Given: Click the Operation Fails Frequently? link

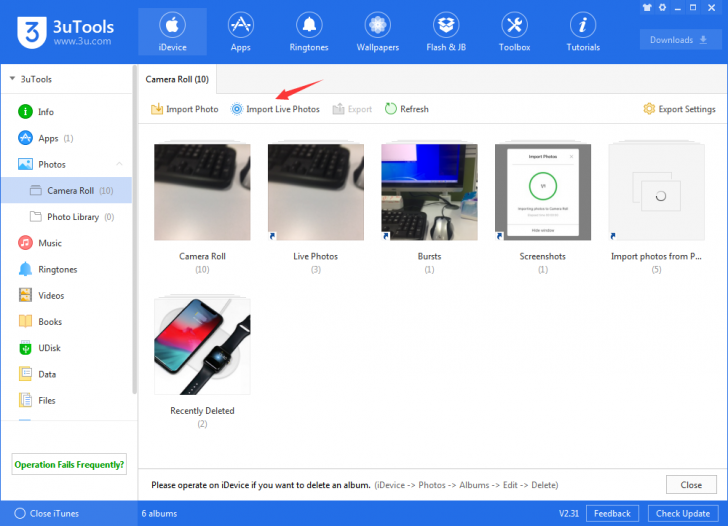Looking at the screenshot, I should [x=69, y=464].
